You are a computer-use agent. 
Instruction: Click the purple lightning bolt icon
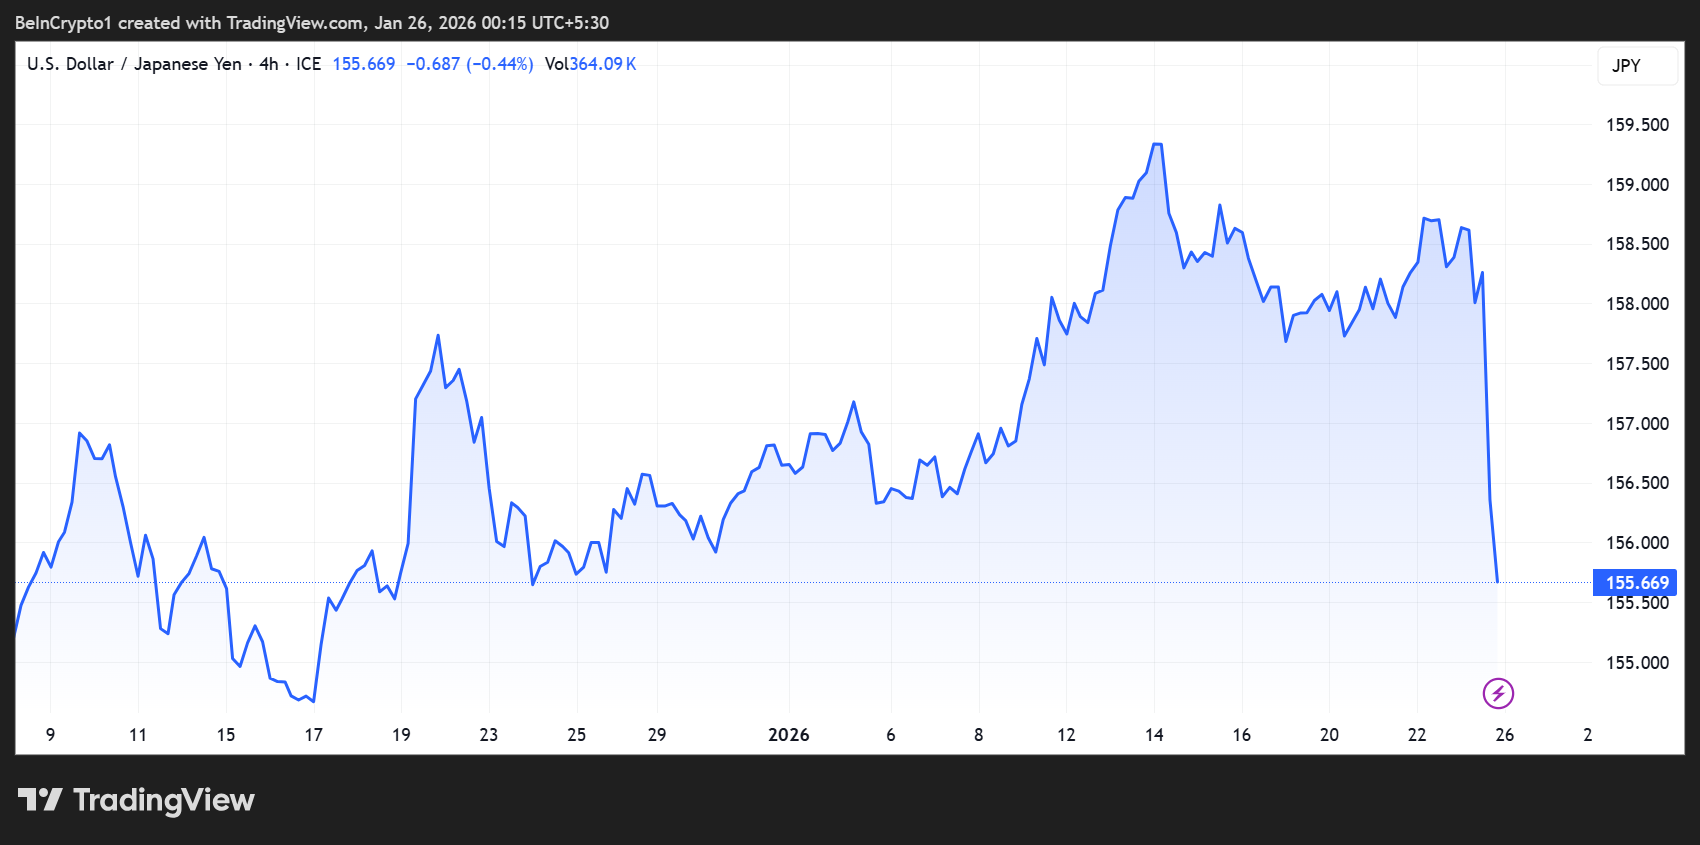click(x=1498, y=693)
